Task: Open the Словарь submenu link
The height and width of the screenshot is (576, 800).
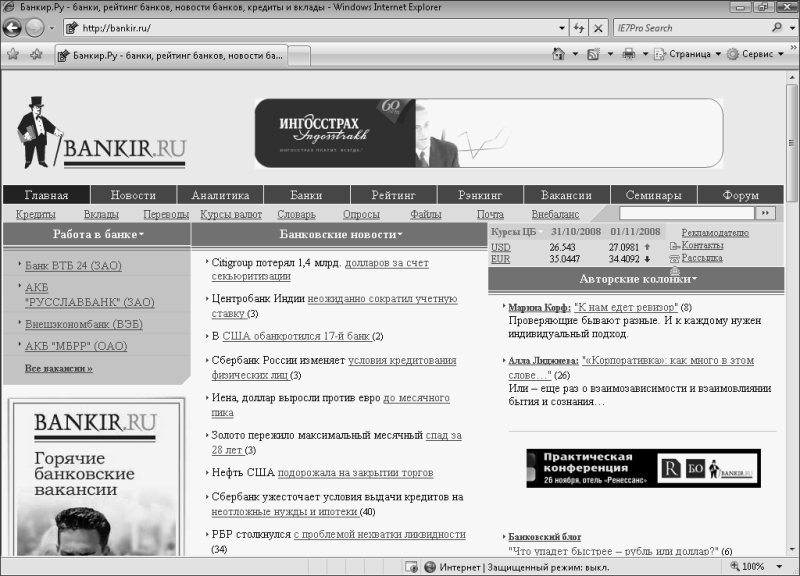Action: click(x=296, y=214)
